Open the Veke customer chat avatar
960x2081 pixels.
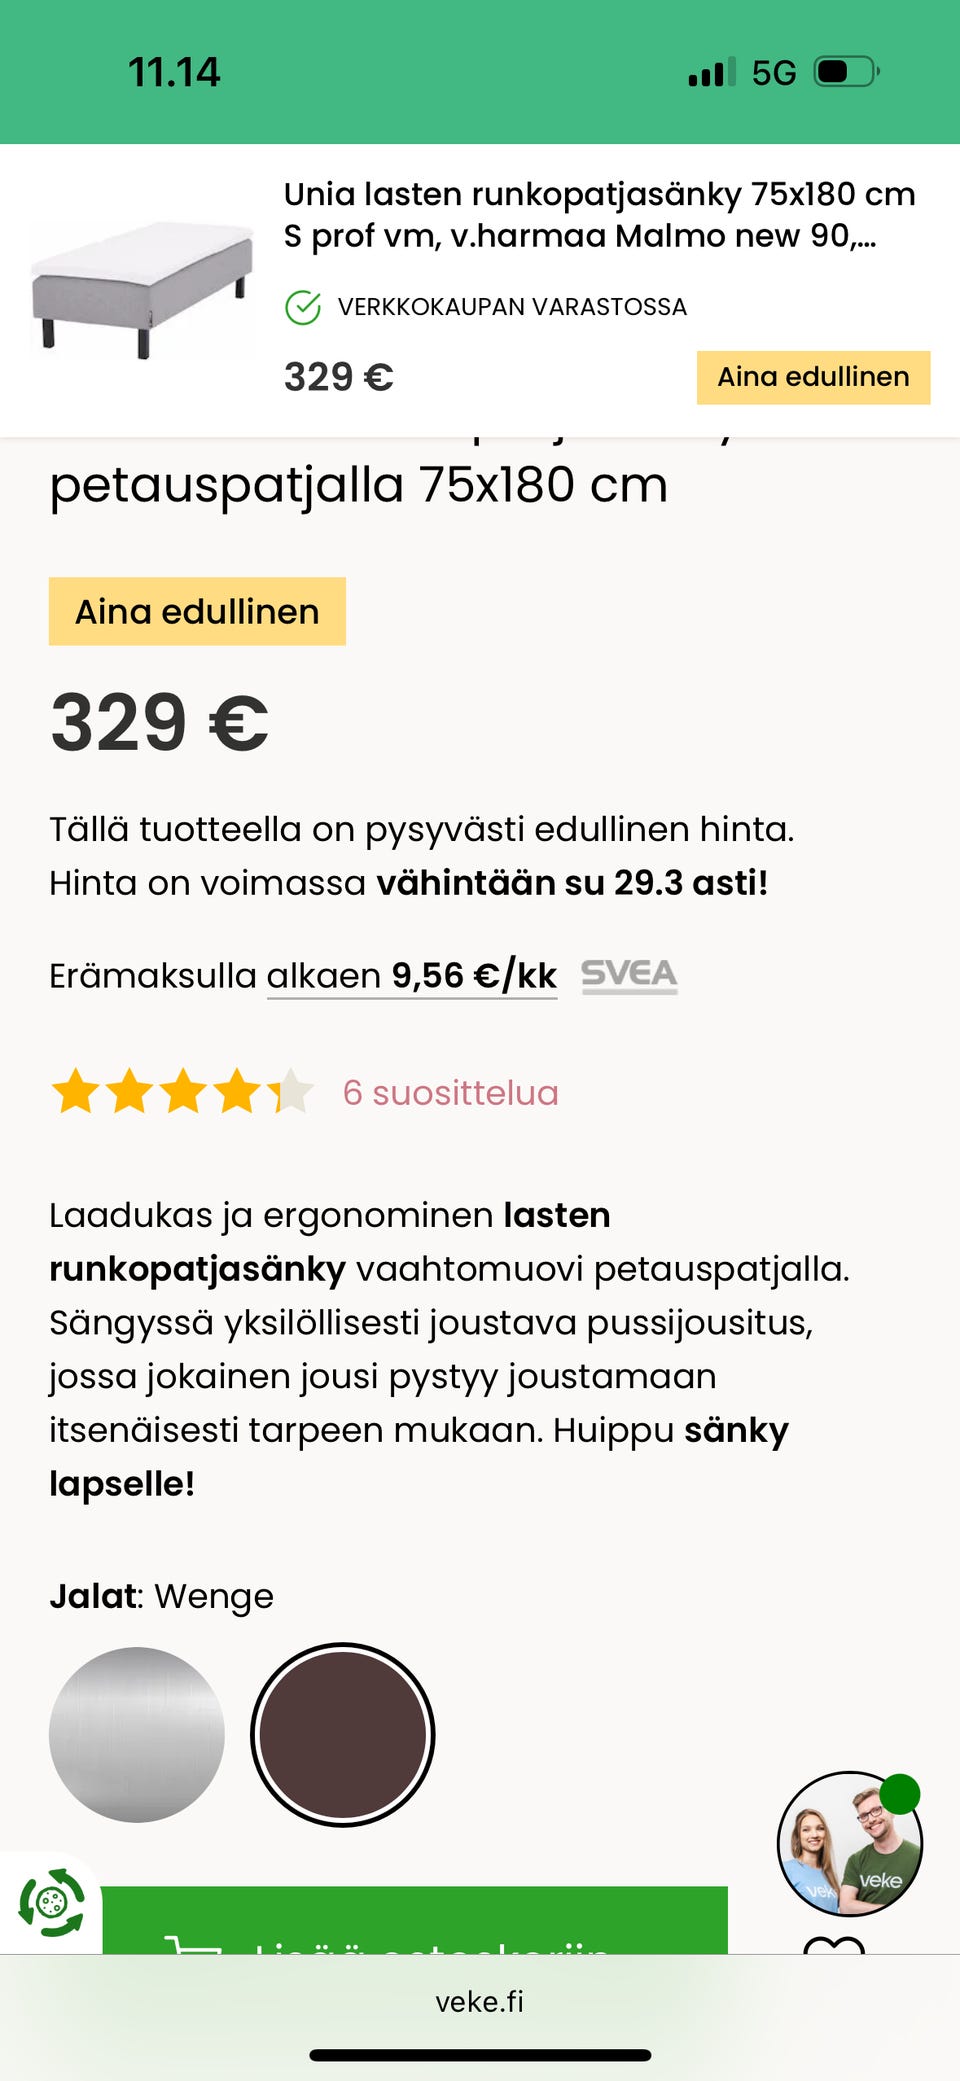click(849, 1844)
